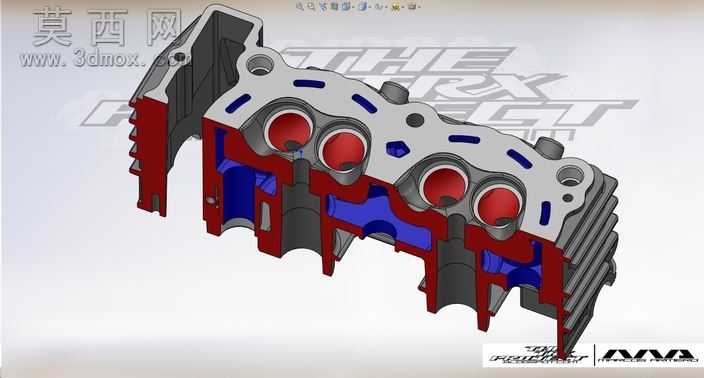This screenshot has height=378, width=704.
Task: Expand the Display Style dropdown arrow
Action: (370, 7)
